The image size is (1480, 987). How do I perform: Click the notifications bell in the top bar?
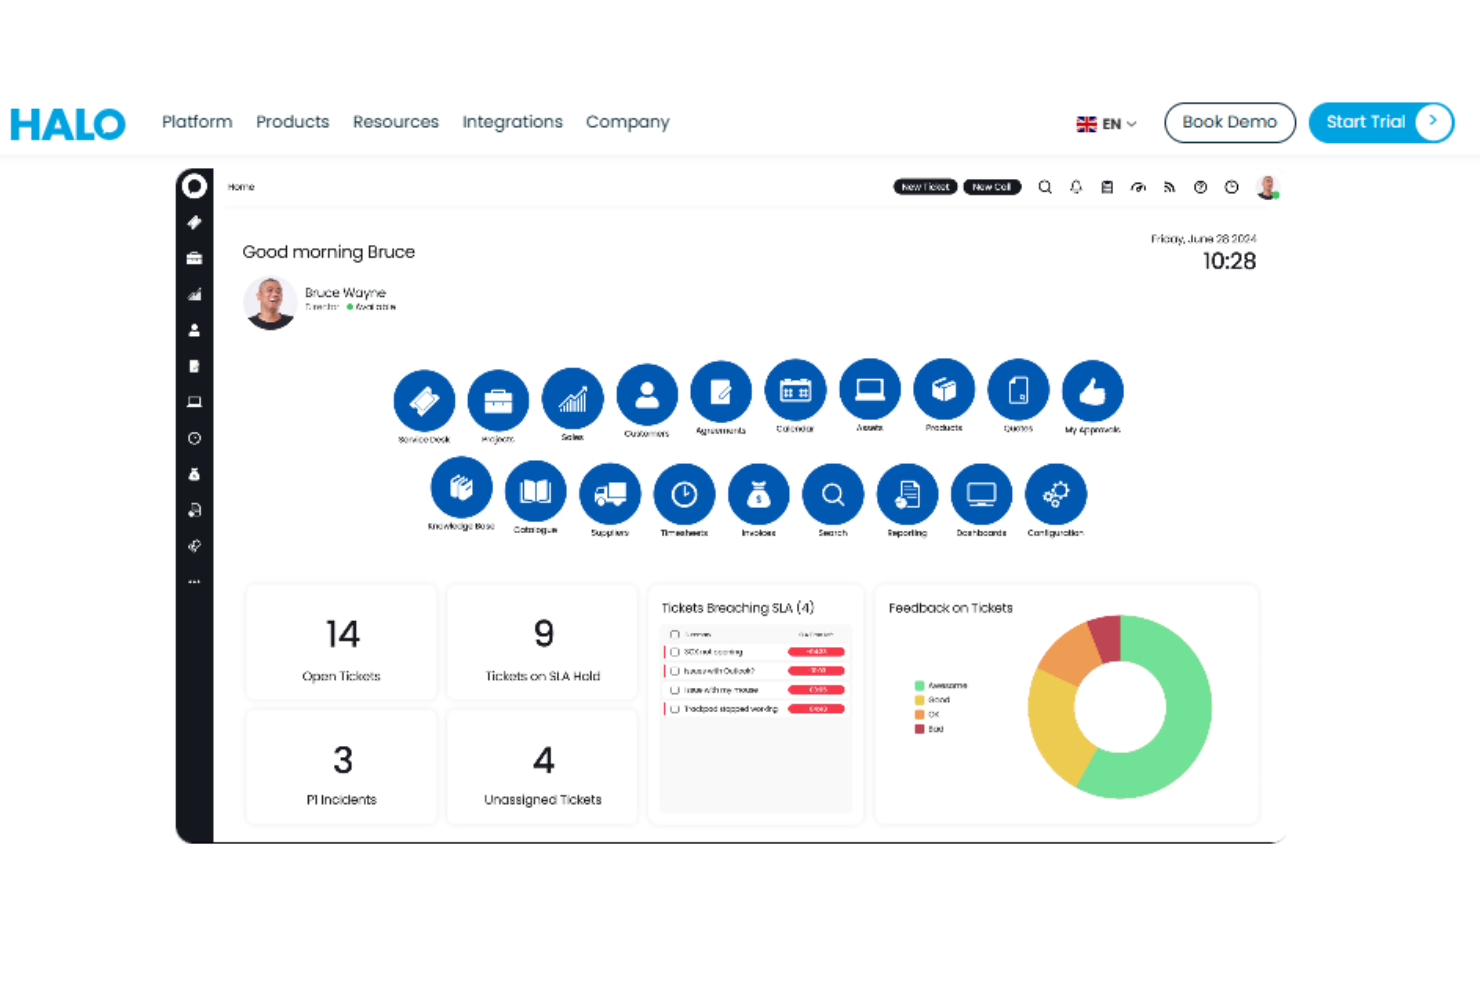click(x=1076, y=187)
